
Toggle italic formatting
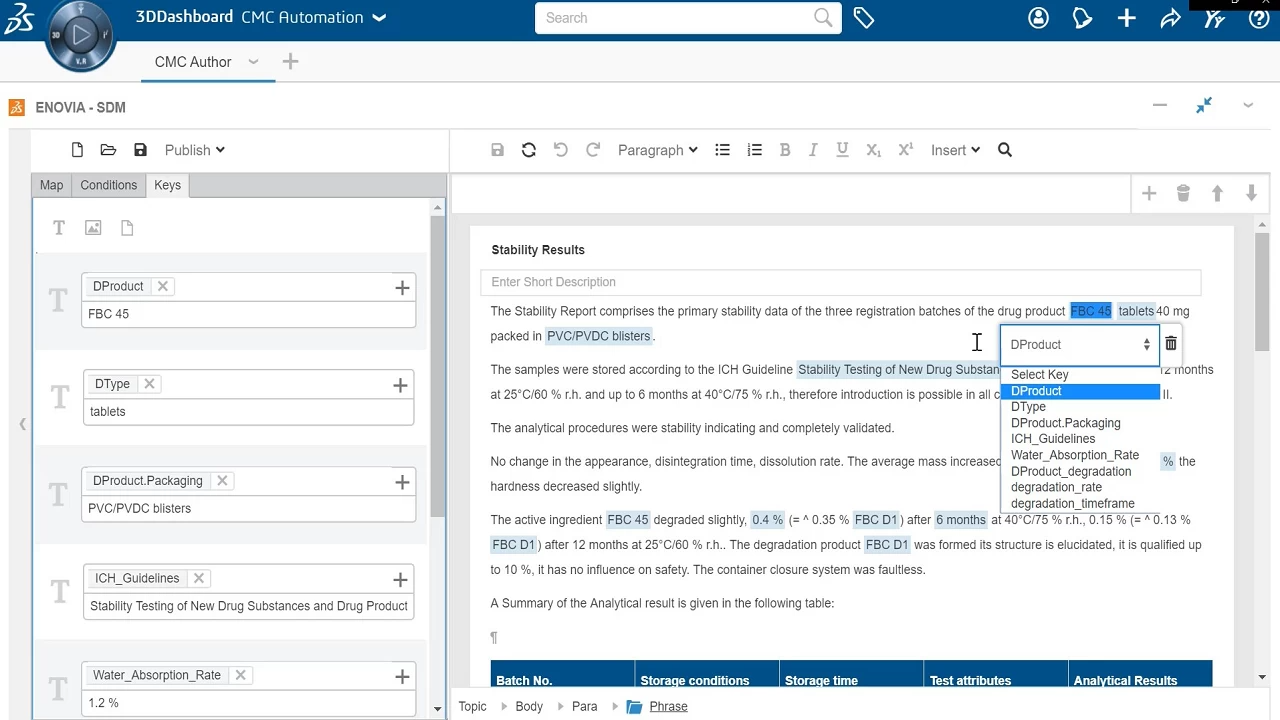pyautogui.click(x=813, y=150)
